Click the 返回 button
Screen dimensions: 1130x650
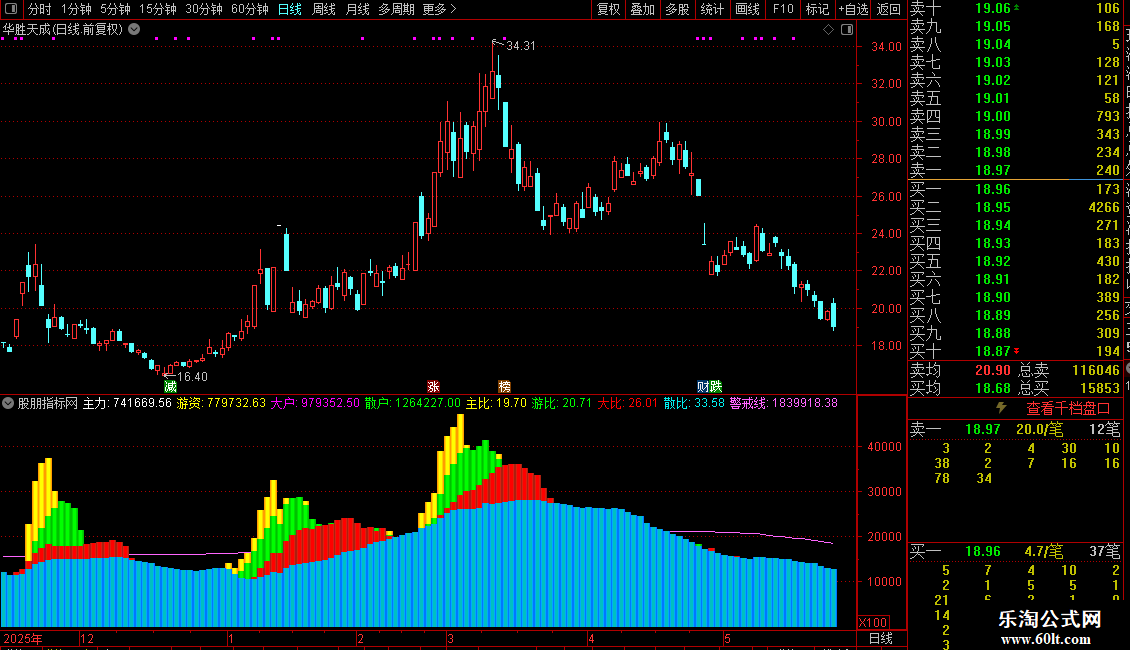coord(889,9)
